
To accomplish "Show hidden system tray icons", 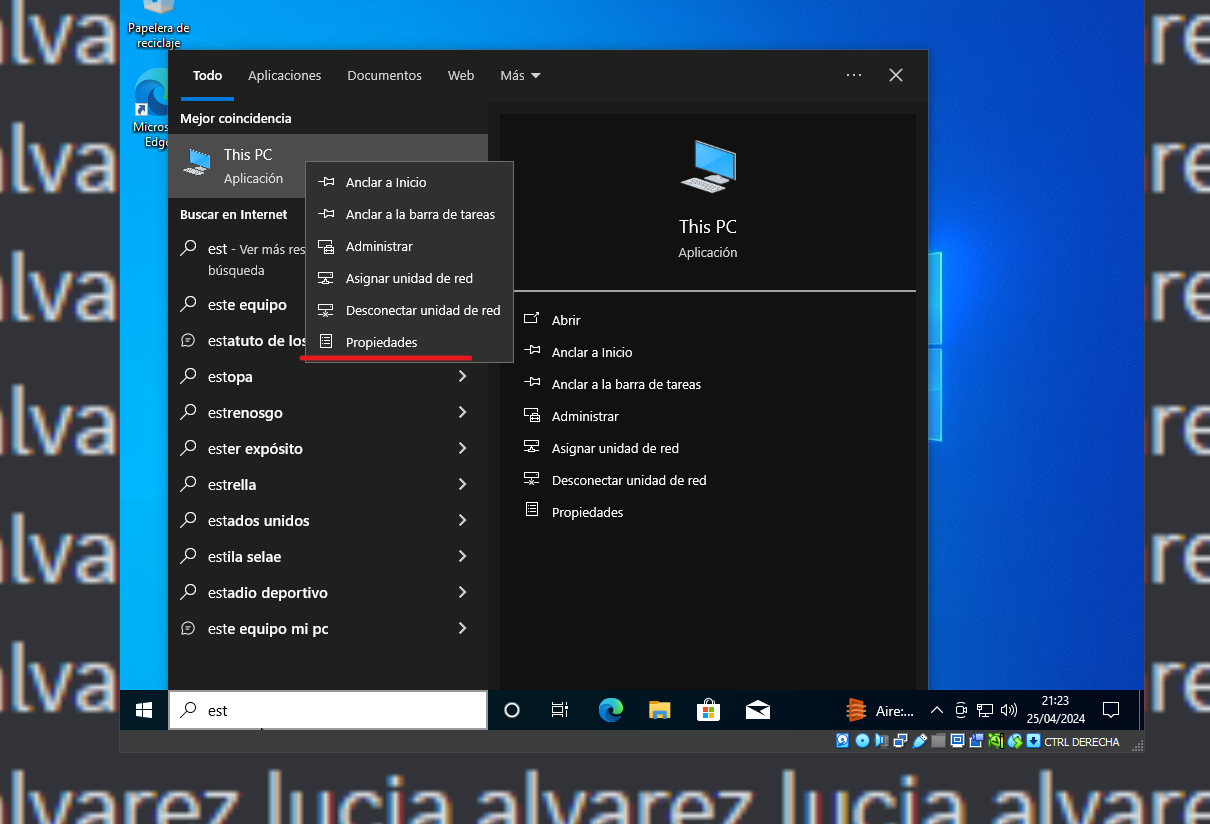I will coord(936,710).
